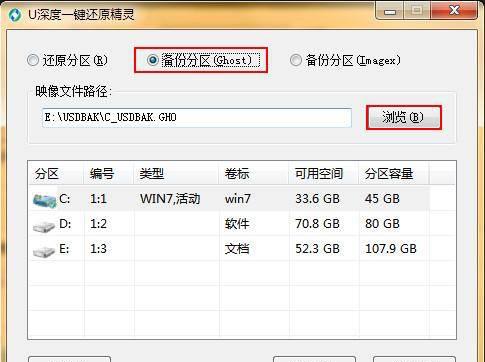Click the 卷标 column header

(x=254, y=173)
